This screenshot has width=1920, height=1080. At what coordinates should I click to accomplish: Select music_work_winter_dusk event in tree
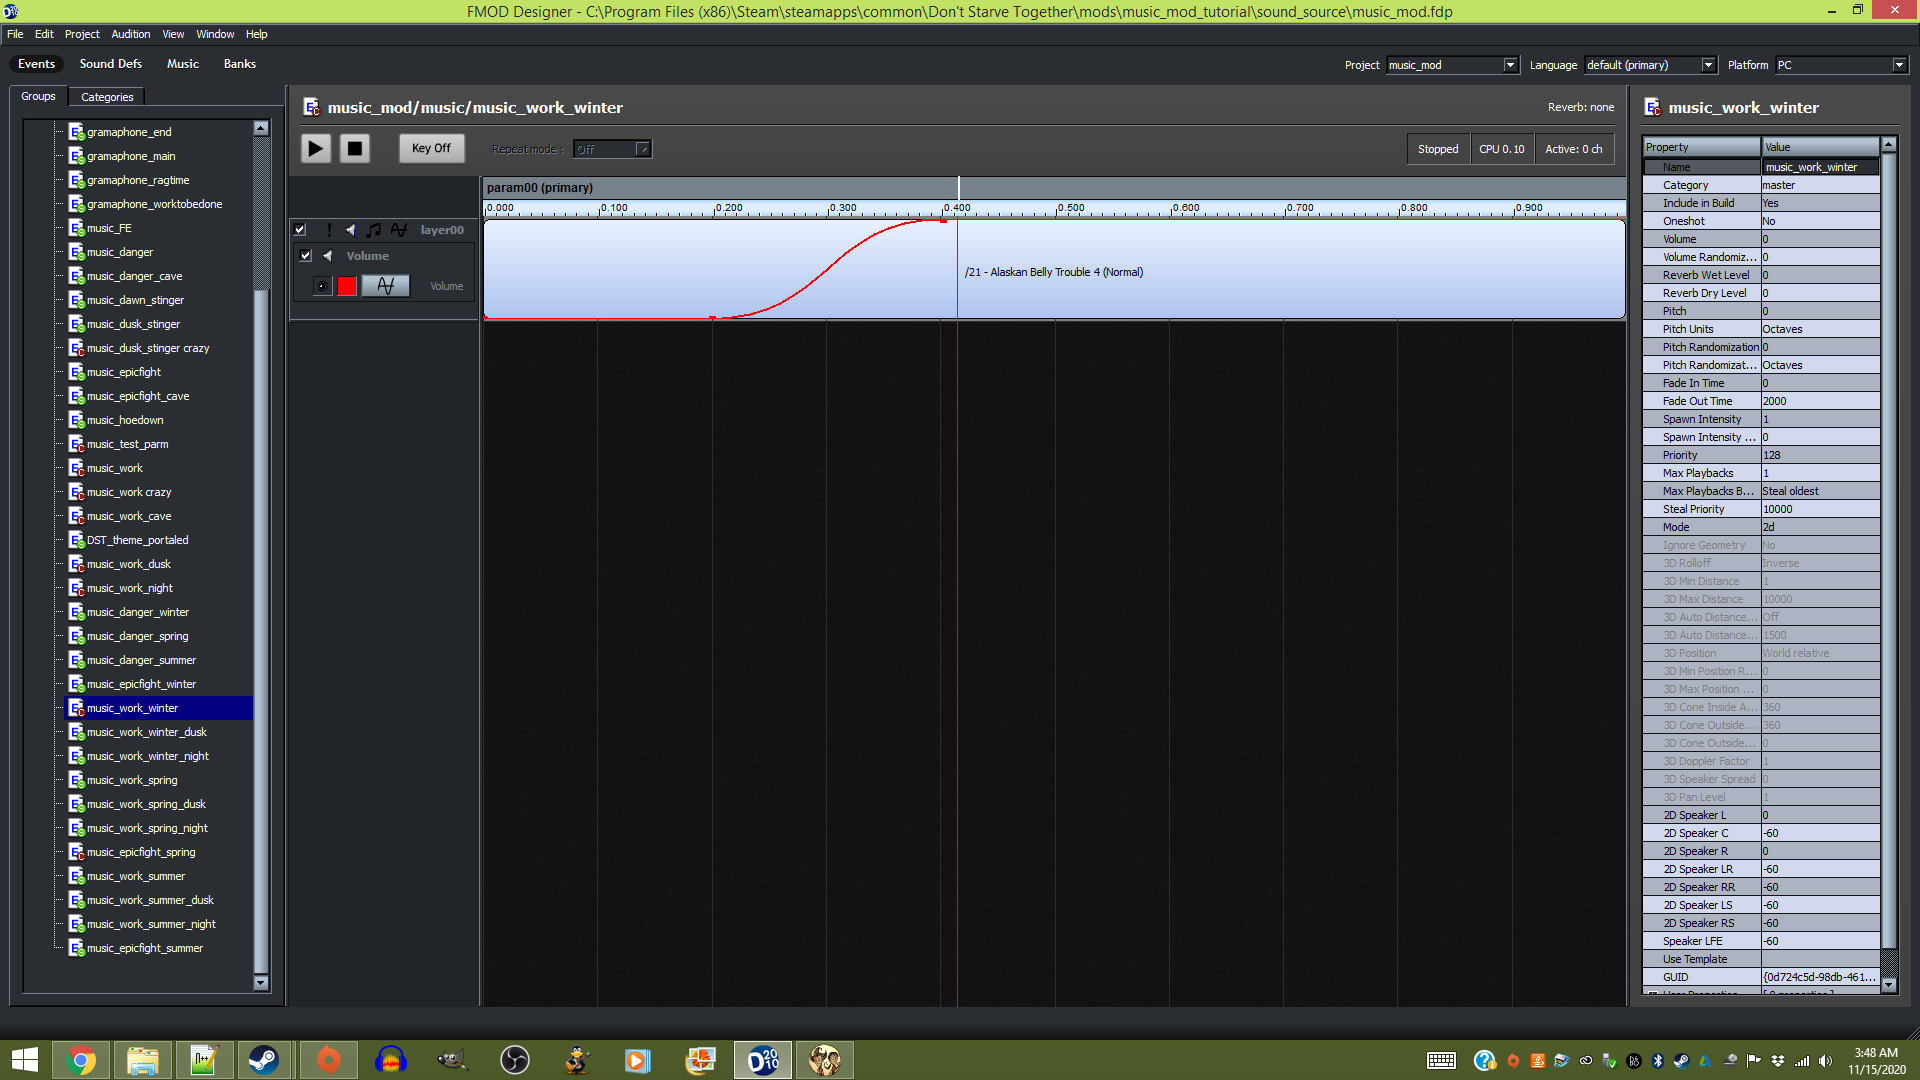click(x=146, y=732)
